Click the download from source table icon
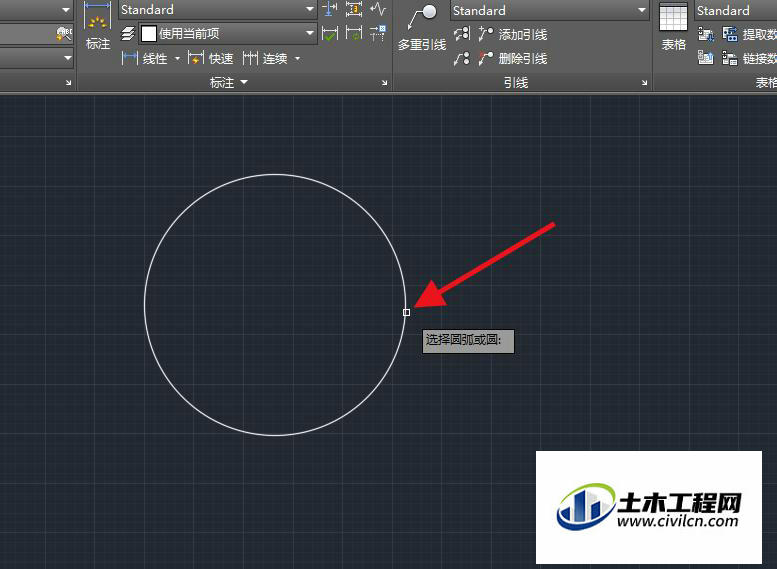The width and height of the screenshot is (777, 569). pos(706,34)
